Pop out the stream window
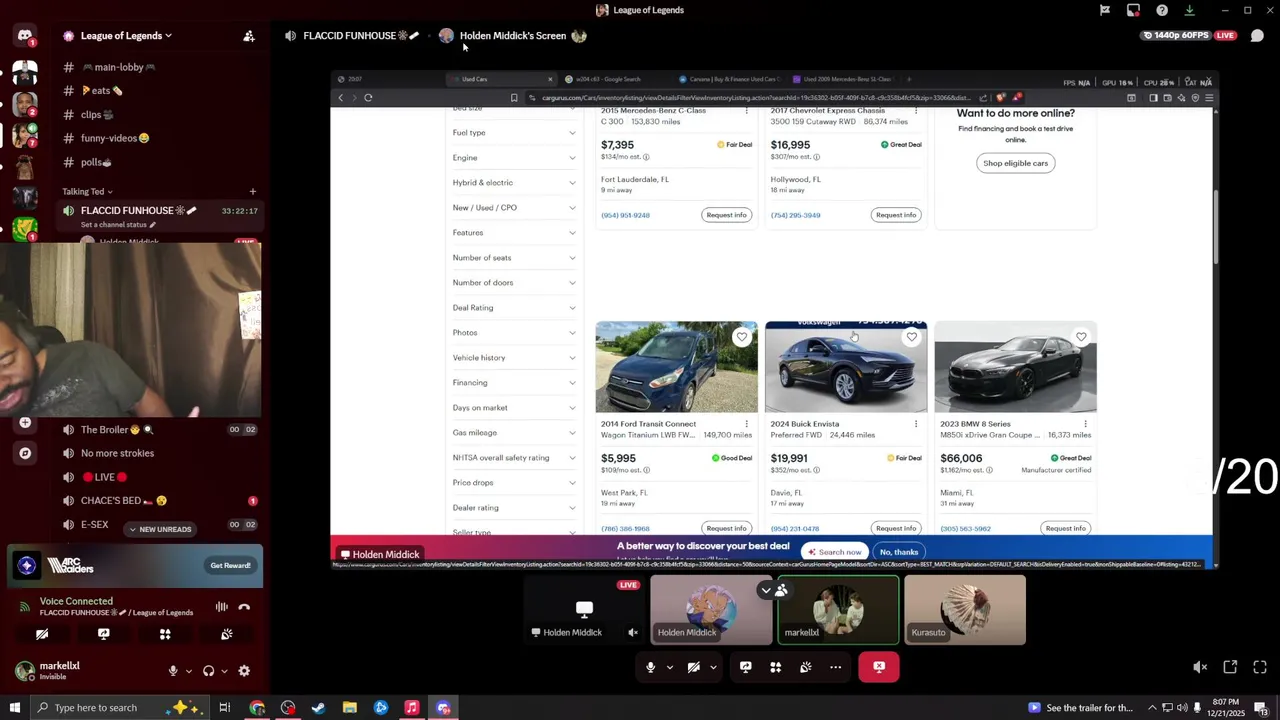The width and height of the screenshot is (1280, 720). 1230,667
